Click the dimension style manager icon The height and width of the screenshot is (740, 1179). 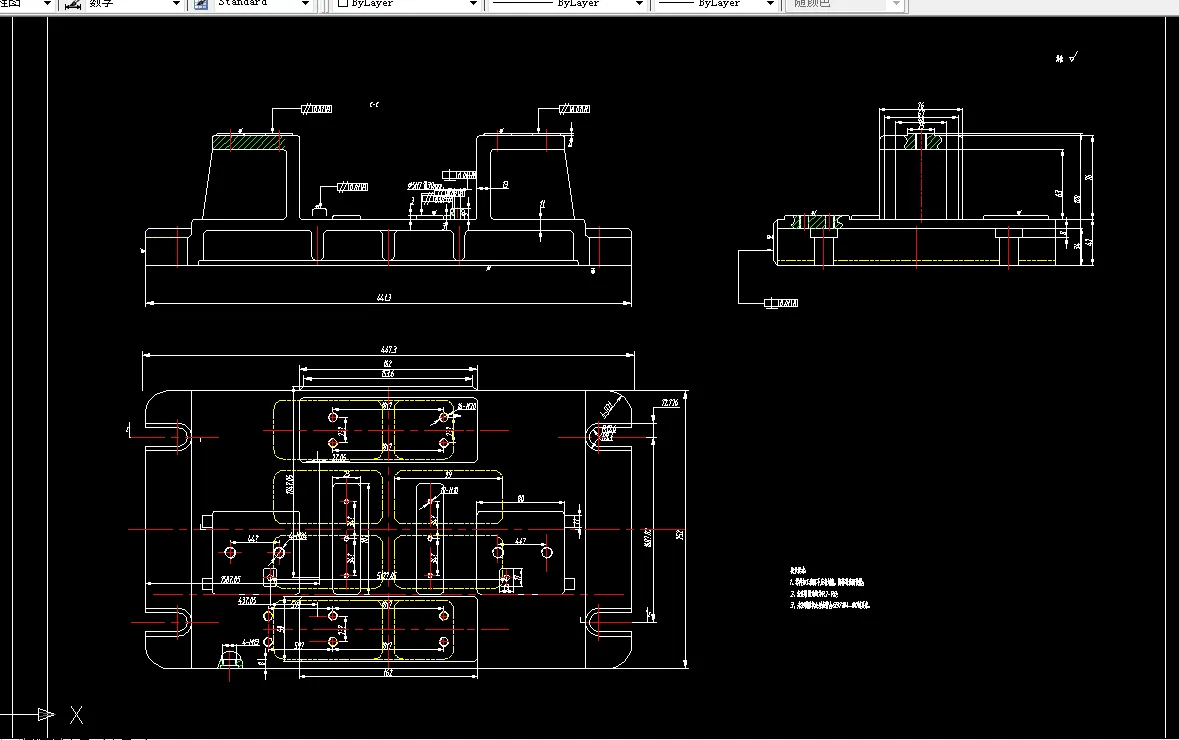point(73,4)
